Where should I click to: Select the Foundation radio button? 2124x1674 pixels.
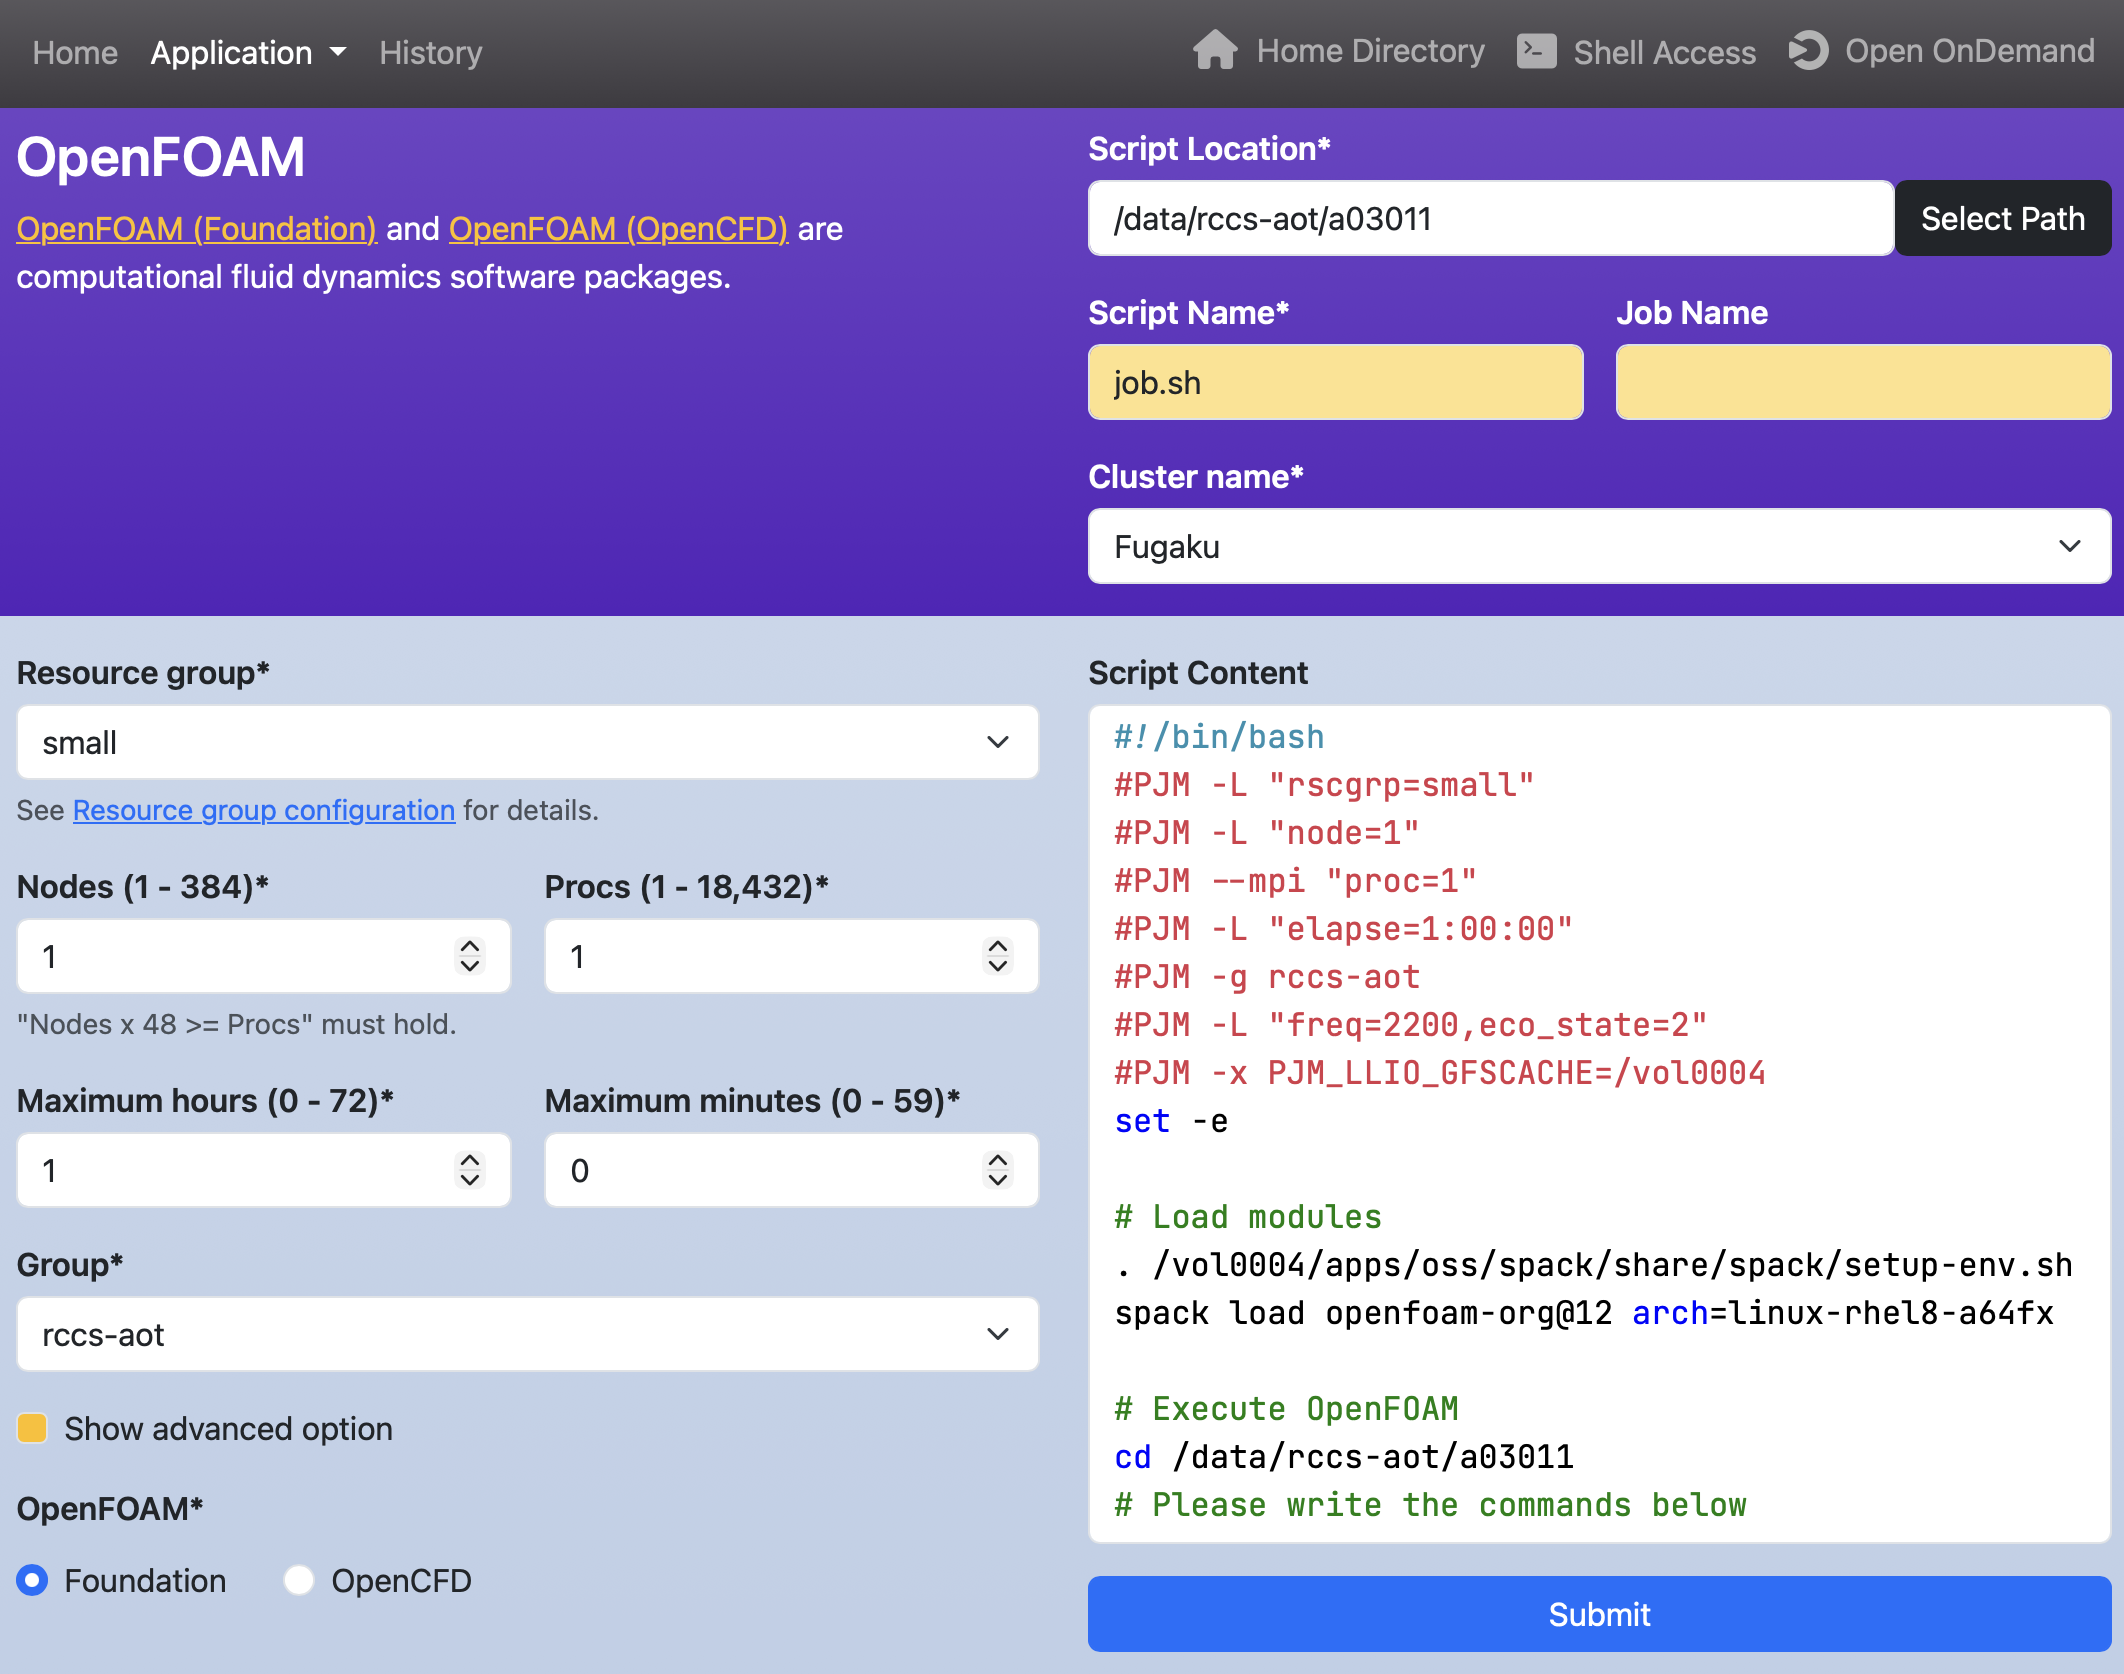(x=32, y=1580)
